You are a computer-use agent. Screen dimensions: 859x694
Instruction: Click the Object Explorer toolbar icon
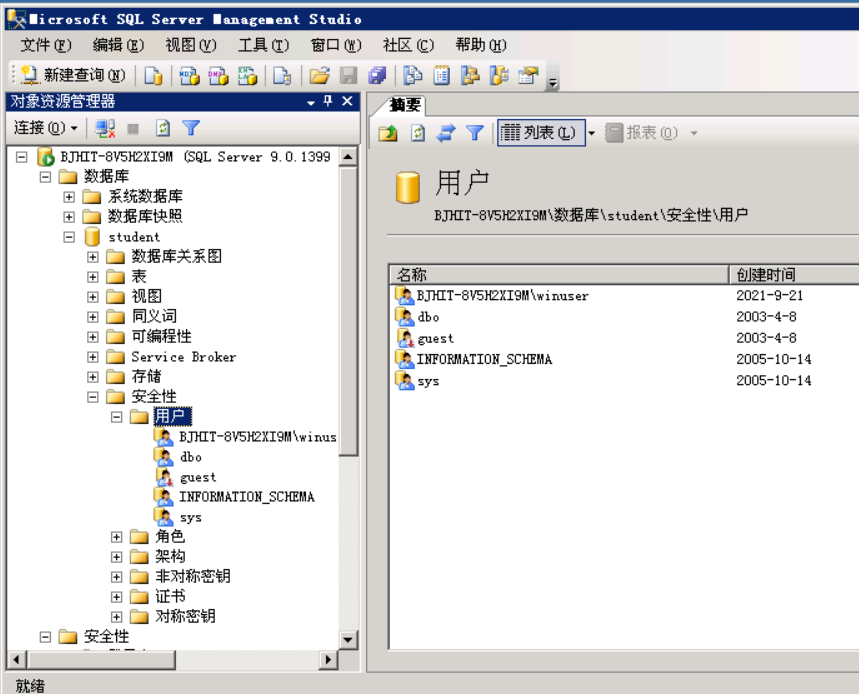pos(470,76)
